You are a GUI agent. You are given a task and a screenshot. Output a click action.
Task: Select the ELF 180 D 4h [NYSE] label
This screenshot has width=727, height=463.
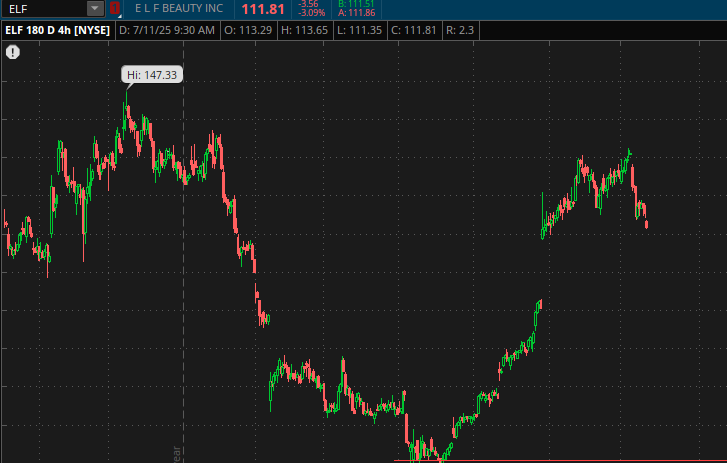click(x=57, y=30)
